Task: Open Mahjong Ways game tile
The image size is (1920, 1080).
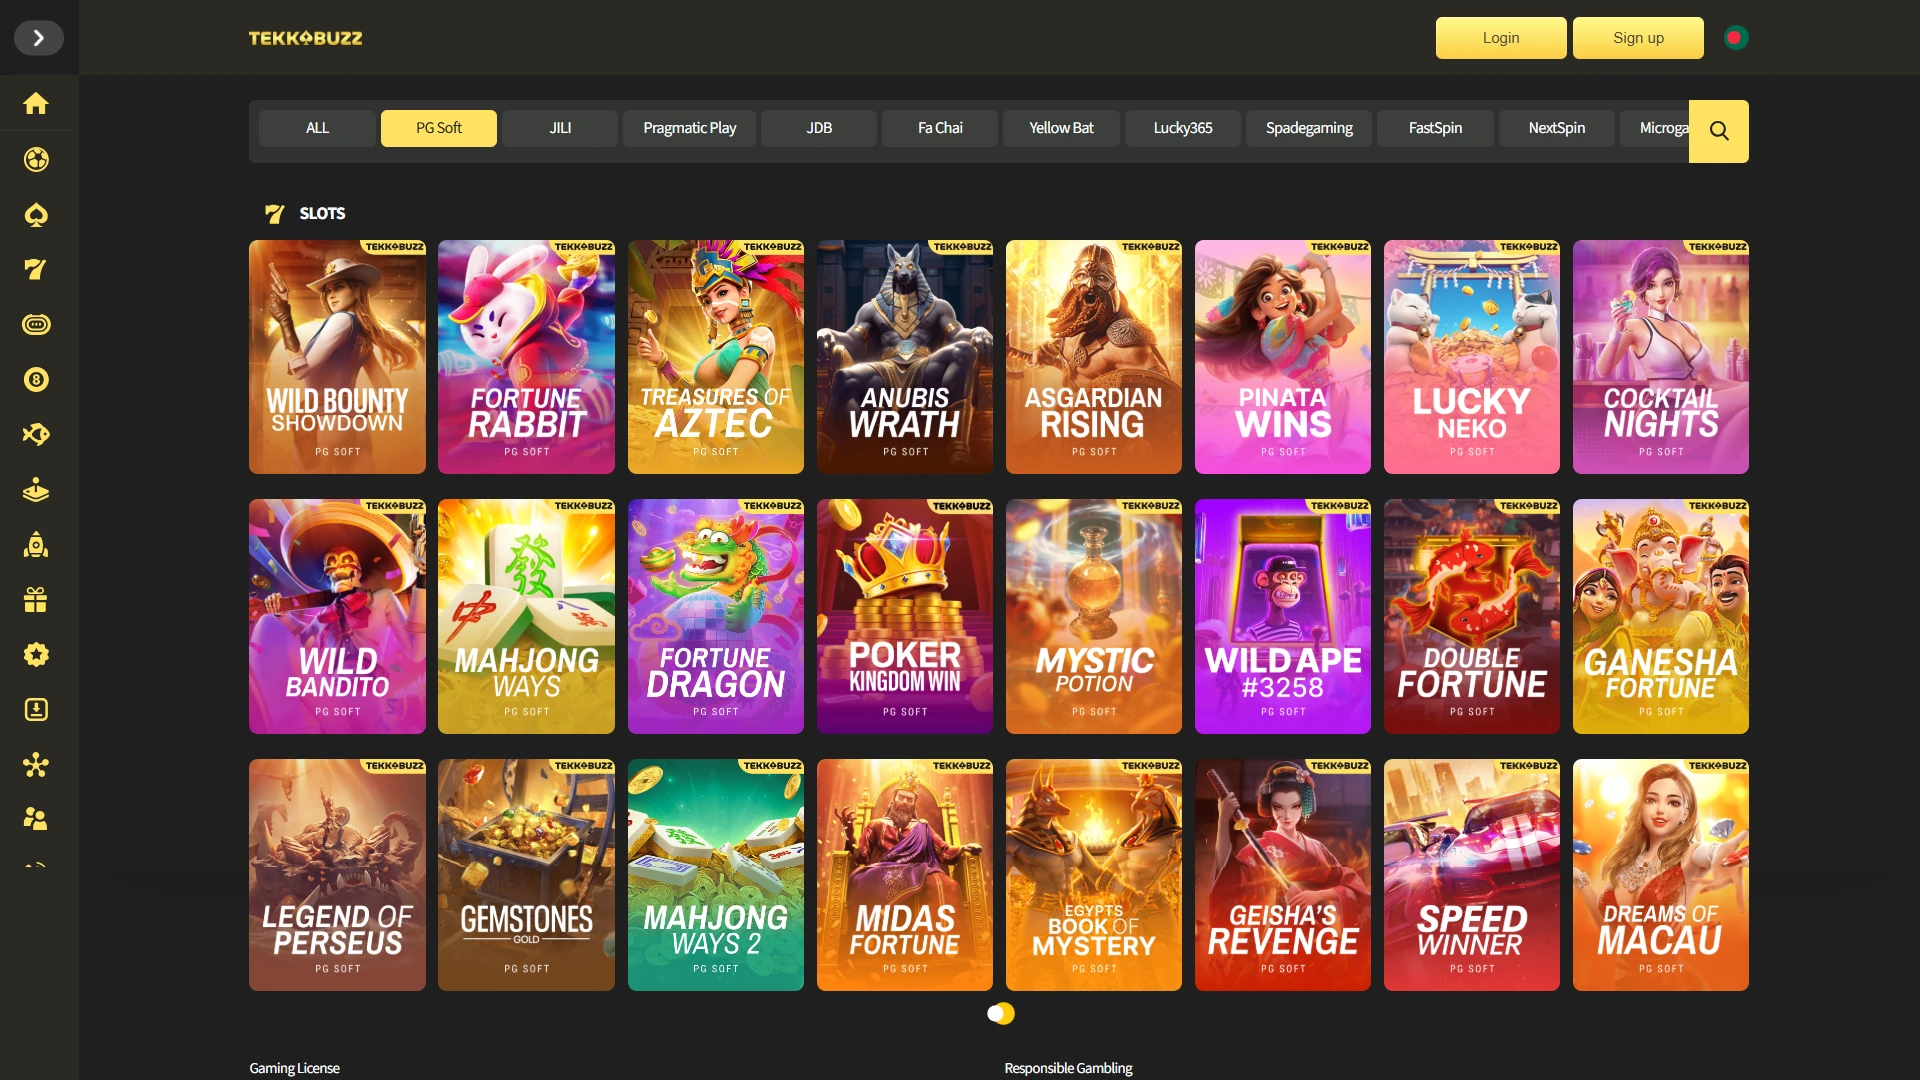Action: (526, 617)
